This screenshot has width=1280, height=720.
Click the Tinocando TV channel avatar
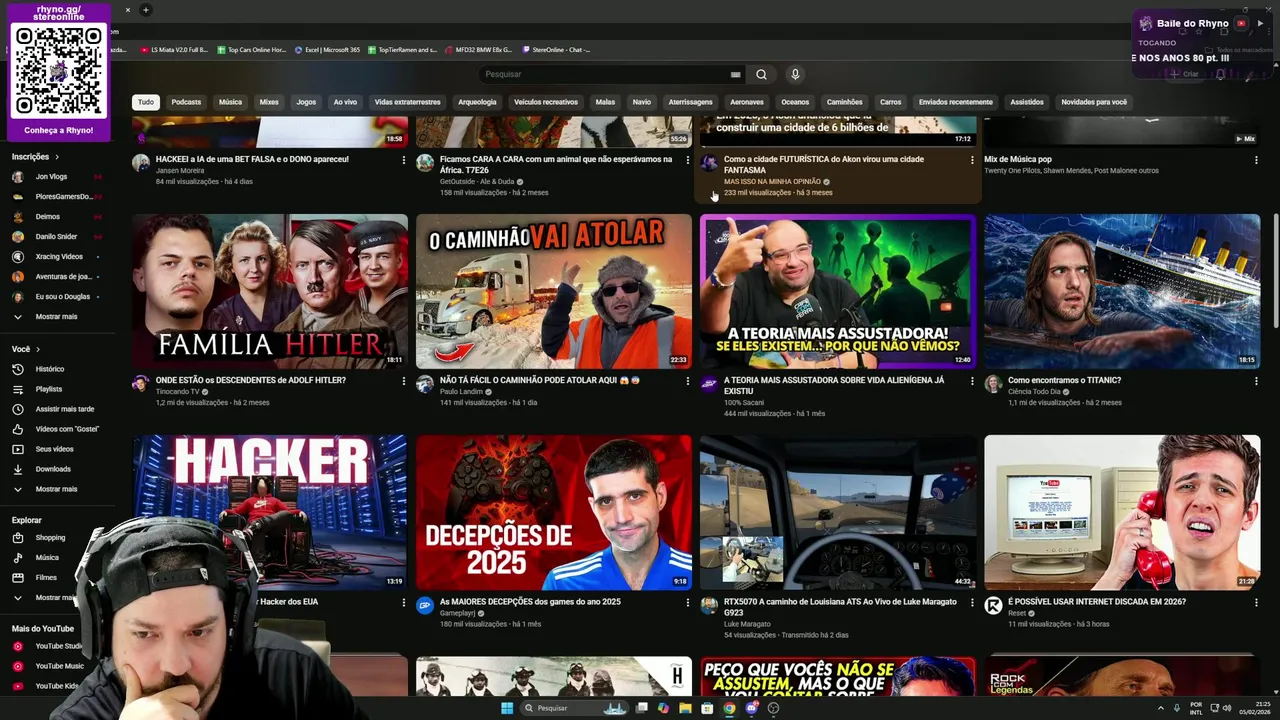pos(141,384)
